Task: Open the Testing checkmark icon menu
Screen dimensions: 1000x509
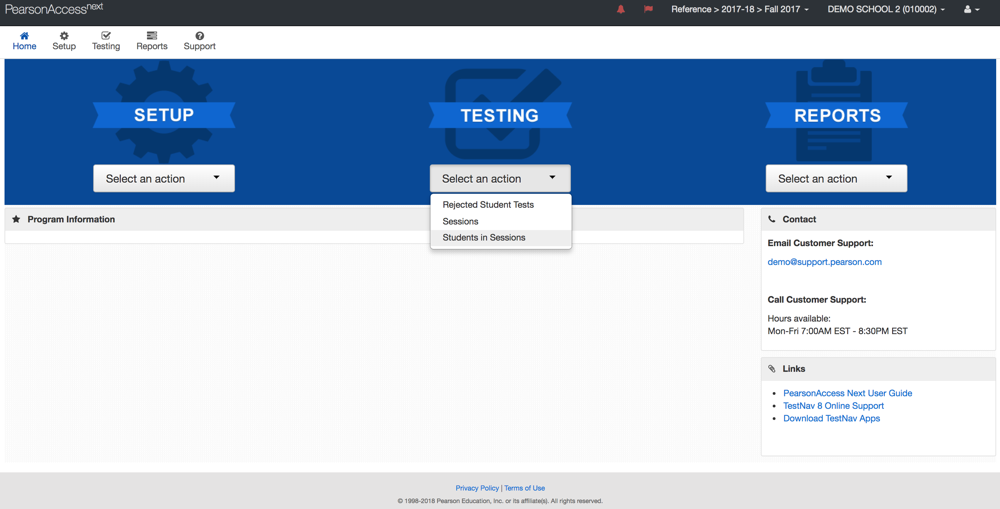Action: (106, 36)
